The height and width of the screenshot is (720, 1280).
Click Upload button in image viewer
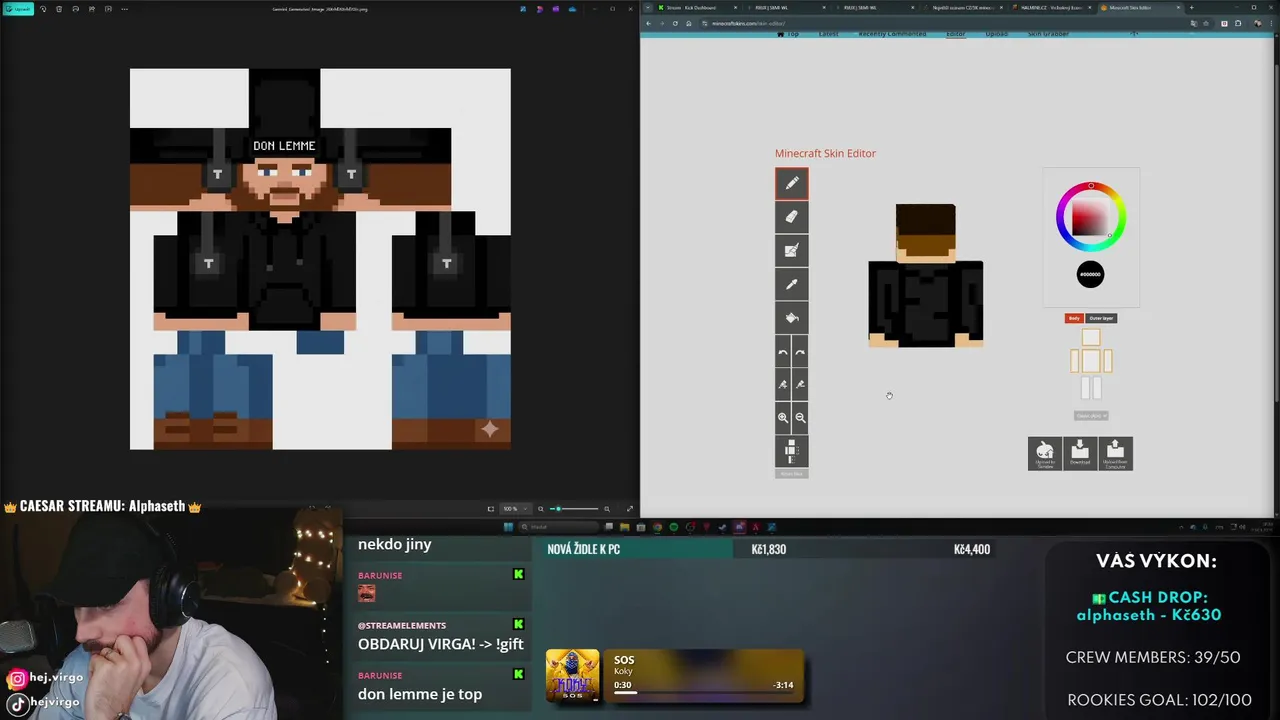point(19,9)
